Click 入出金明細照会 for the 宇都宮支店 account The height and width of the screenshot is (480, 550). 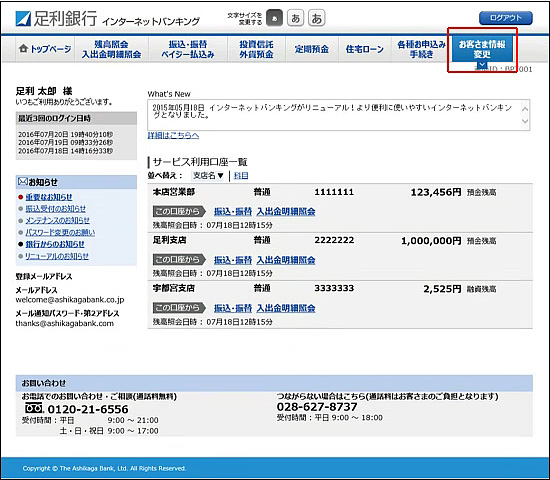click(286, 308)
